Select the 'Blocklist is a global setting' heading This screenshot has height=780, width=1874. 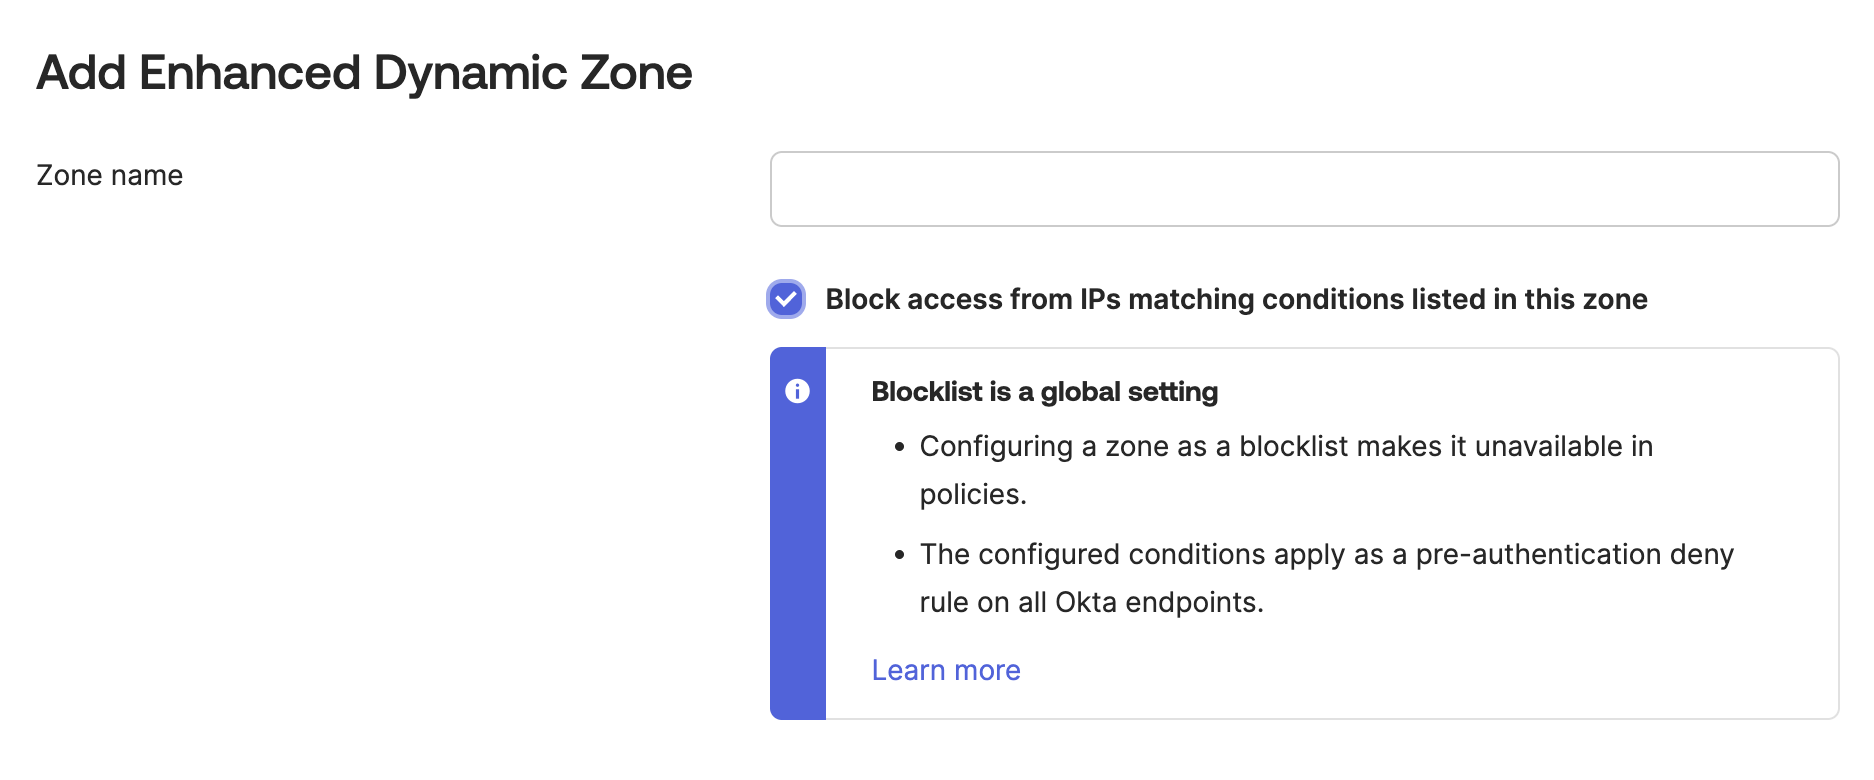pyautogui.click(x=1044, y=391)
